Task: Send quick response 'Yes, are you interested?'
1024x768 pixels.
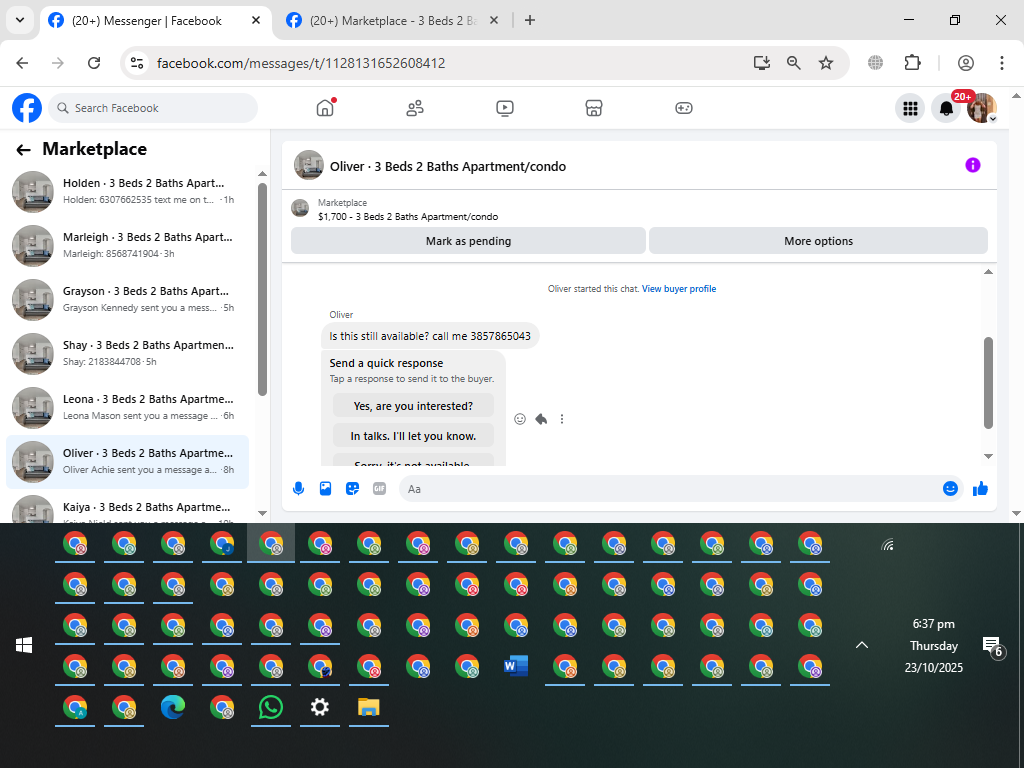Action: [413, 406]
